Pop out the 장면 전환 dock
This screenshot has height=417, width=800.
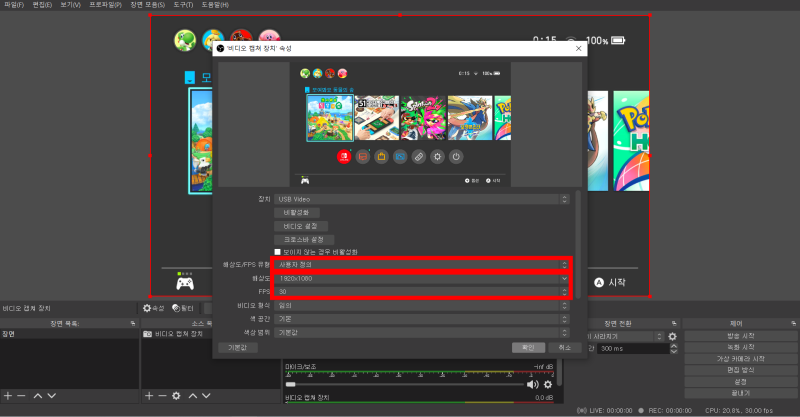click(674, 324)
